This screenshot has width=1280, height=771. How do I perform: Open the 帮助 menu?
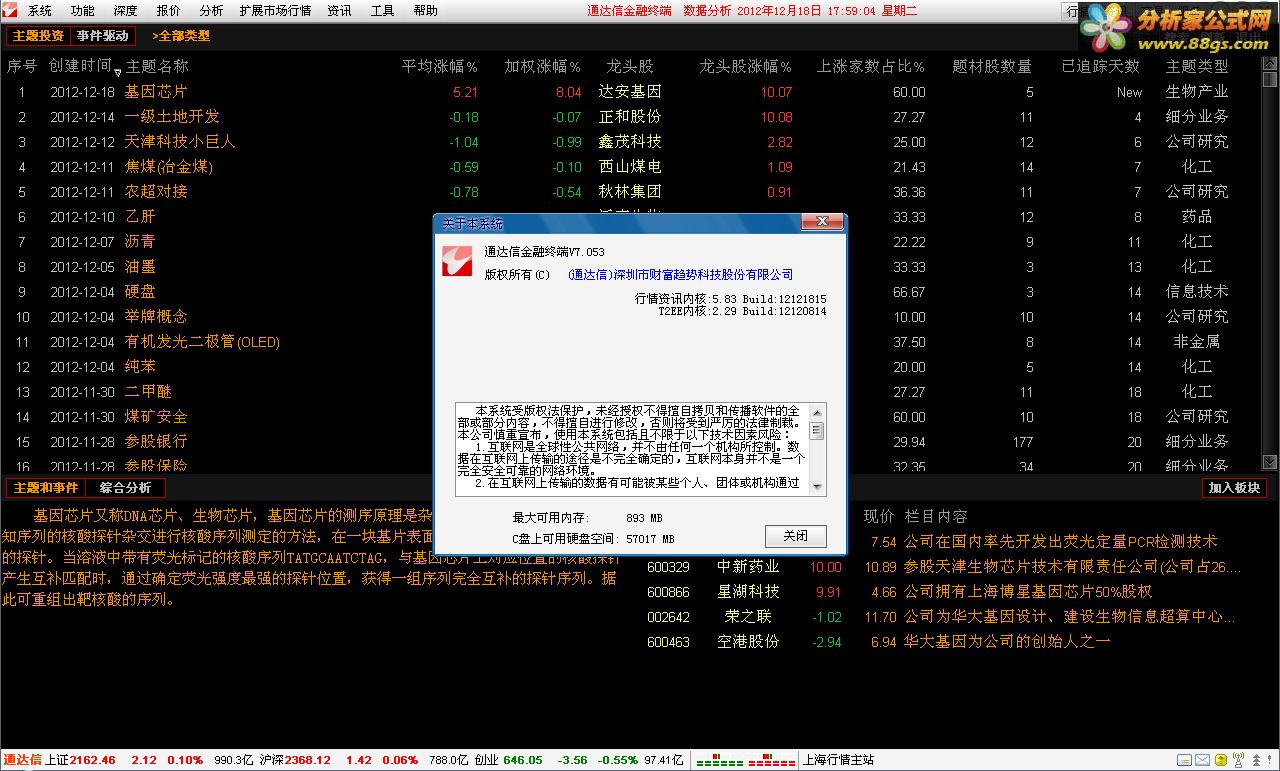(425, 11)
